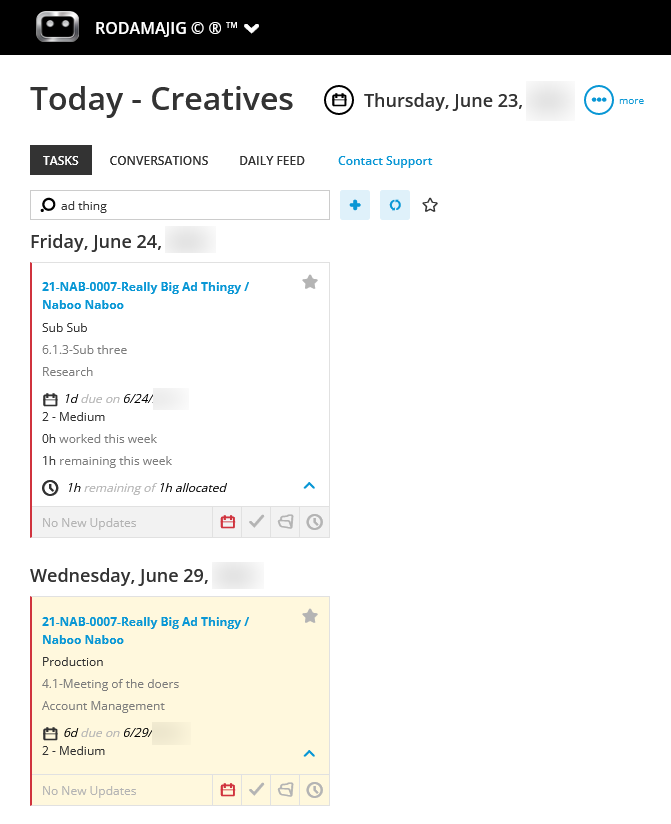Image resolution: width=671 pixels, height=824 pixels.
Task: Open the Contact Support link
Action: tap(385, 161)
